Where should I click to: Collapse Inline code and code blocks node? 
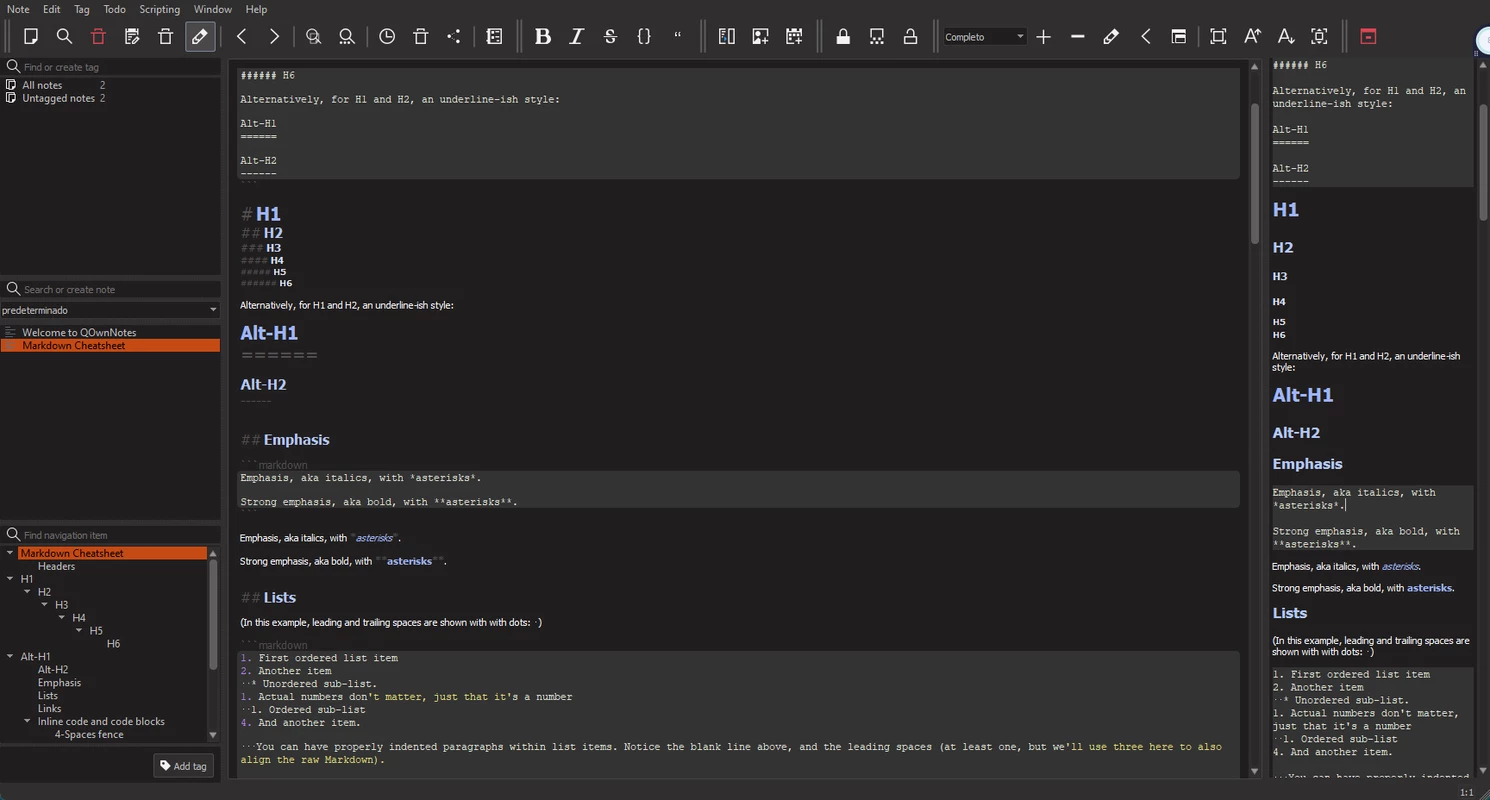(28, 721)
